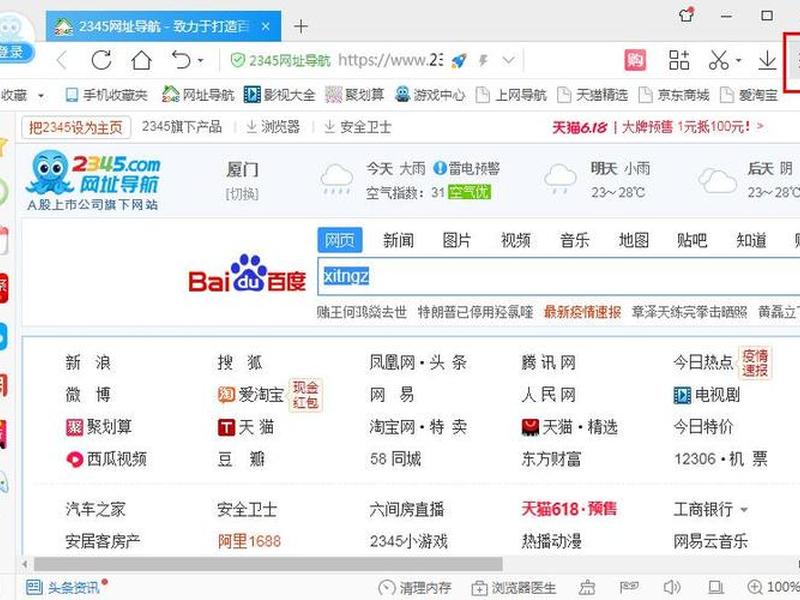Viewport: 800px width, 600px height.
Task: Reload the page with refresh icon
Action: 101,60
